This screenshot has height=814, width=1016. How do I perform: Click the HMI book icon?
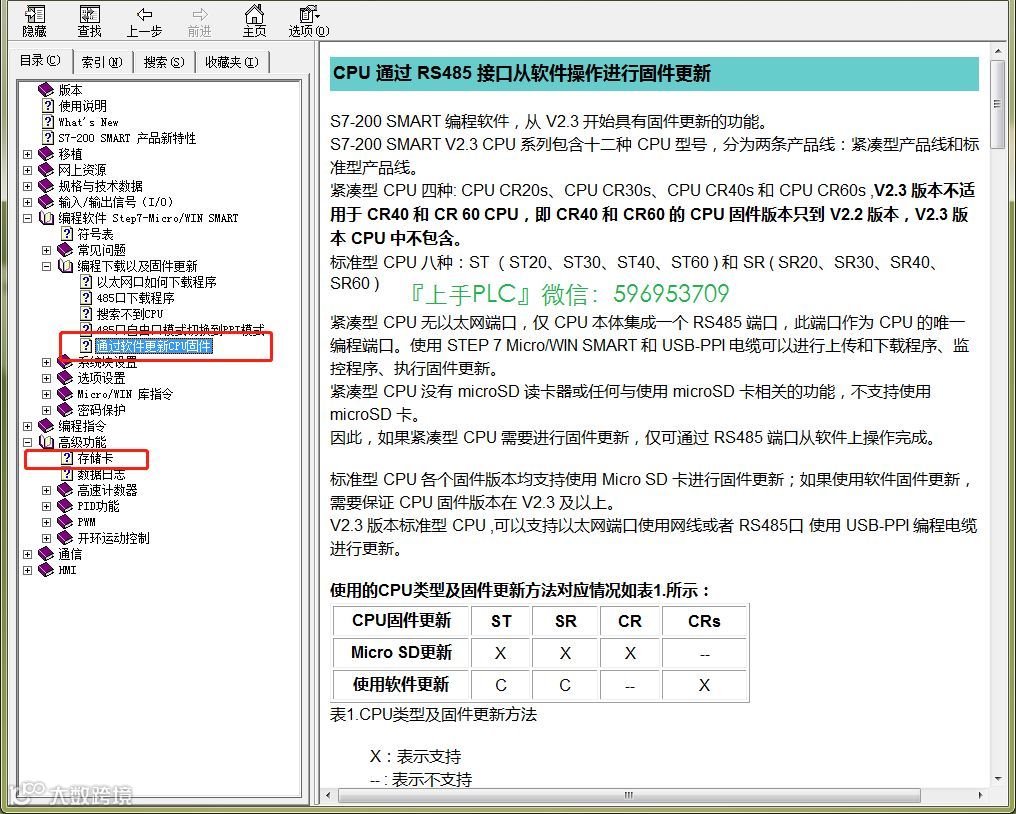pyautogui.click(x=45, y=570)
